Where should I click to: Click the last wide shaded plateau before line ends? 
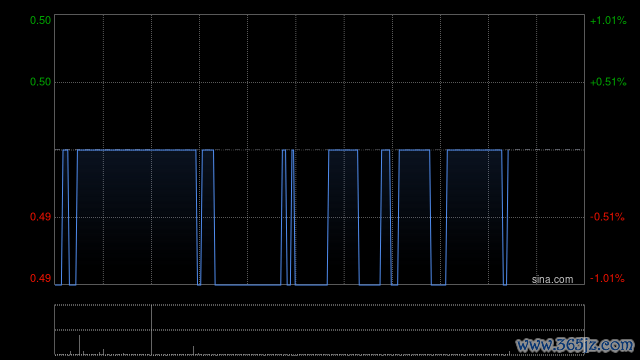pyautogui.click(x=474, y=217)
